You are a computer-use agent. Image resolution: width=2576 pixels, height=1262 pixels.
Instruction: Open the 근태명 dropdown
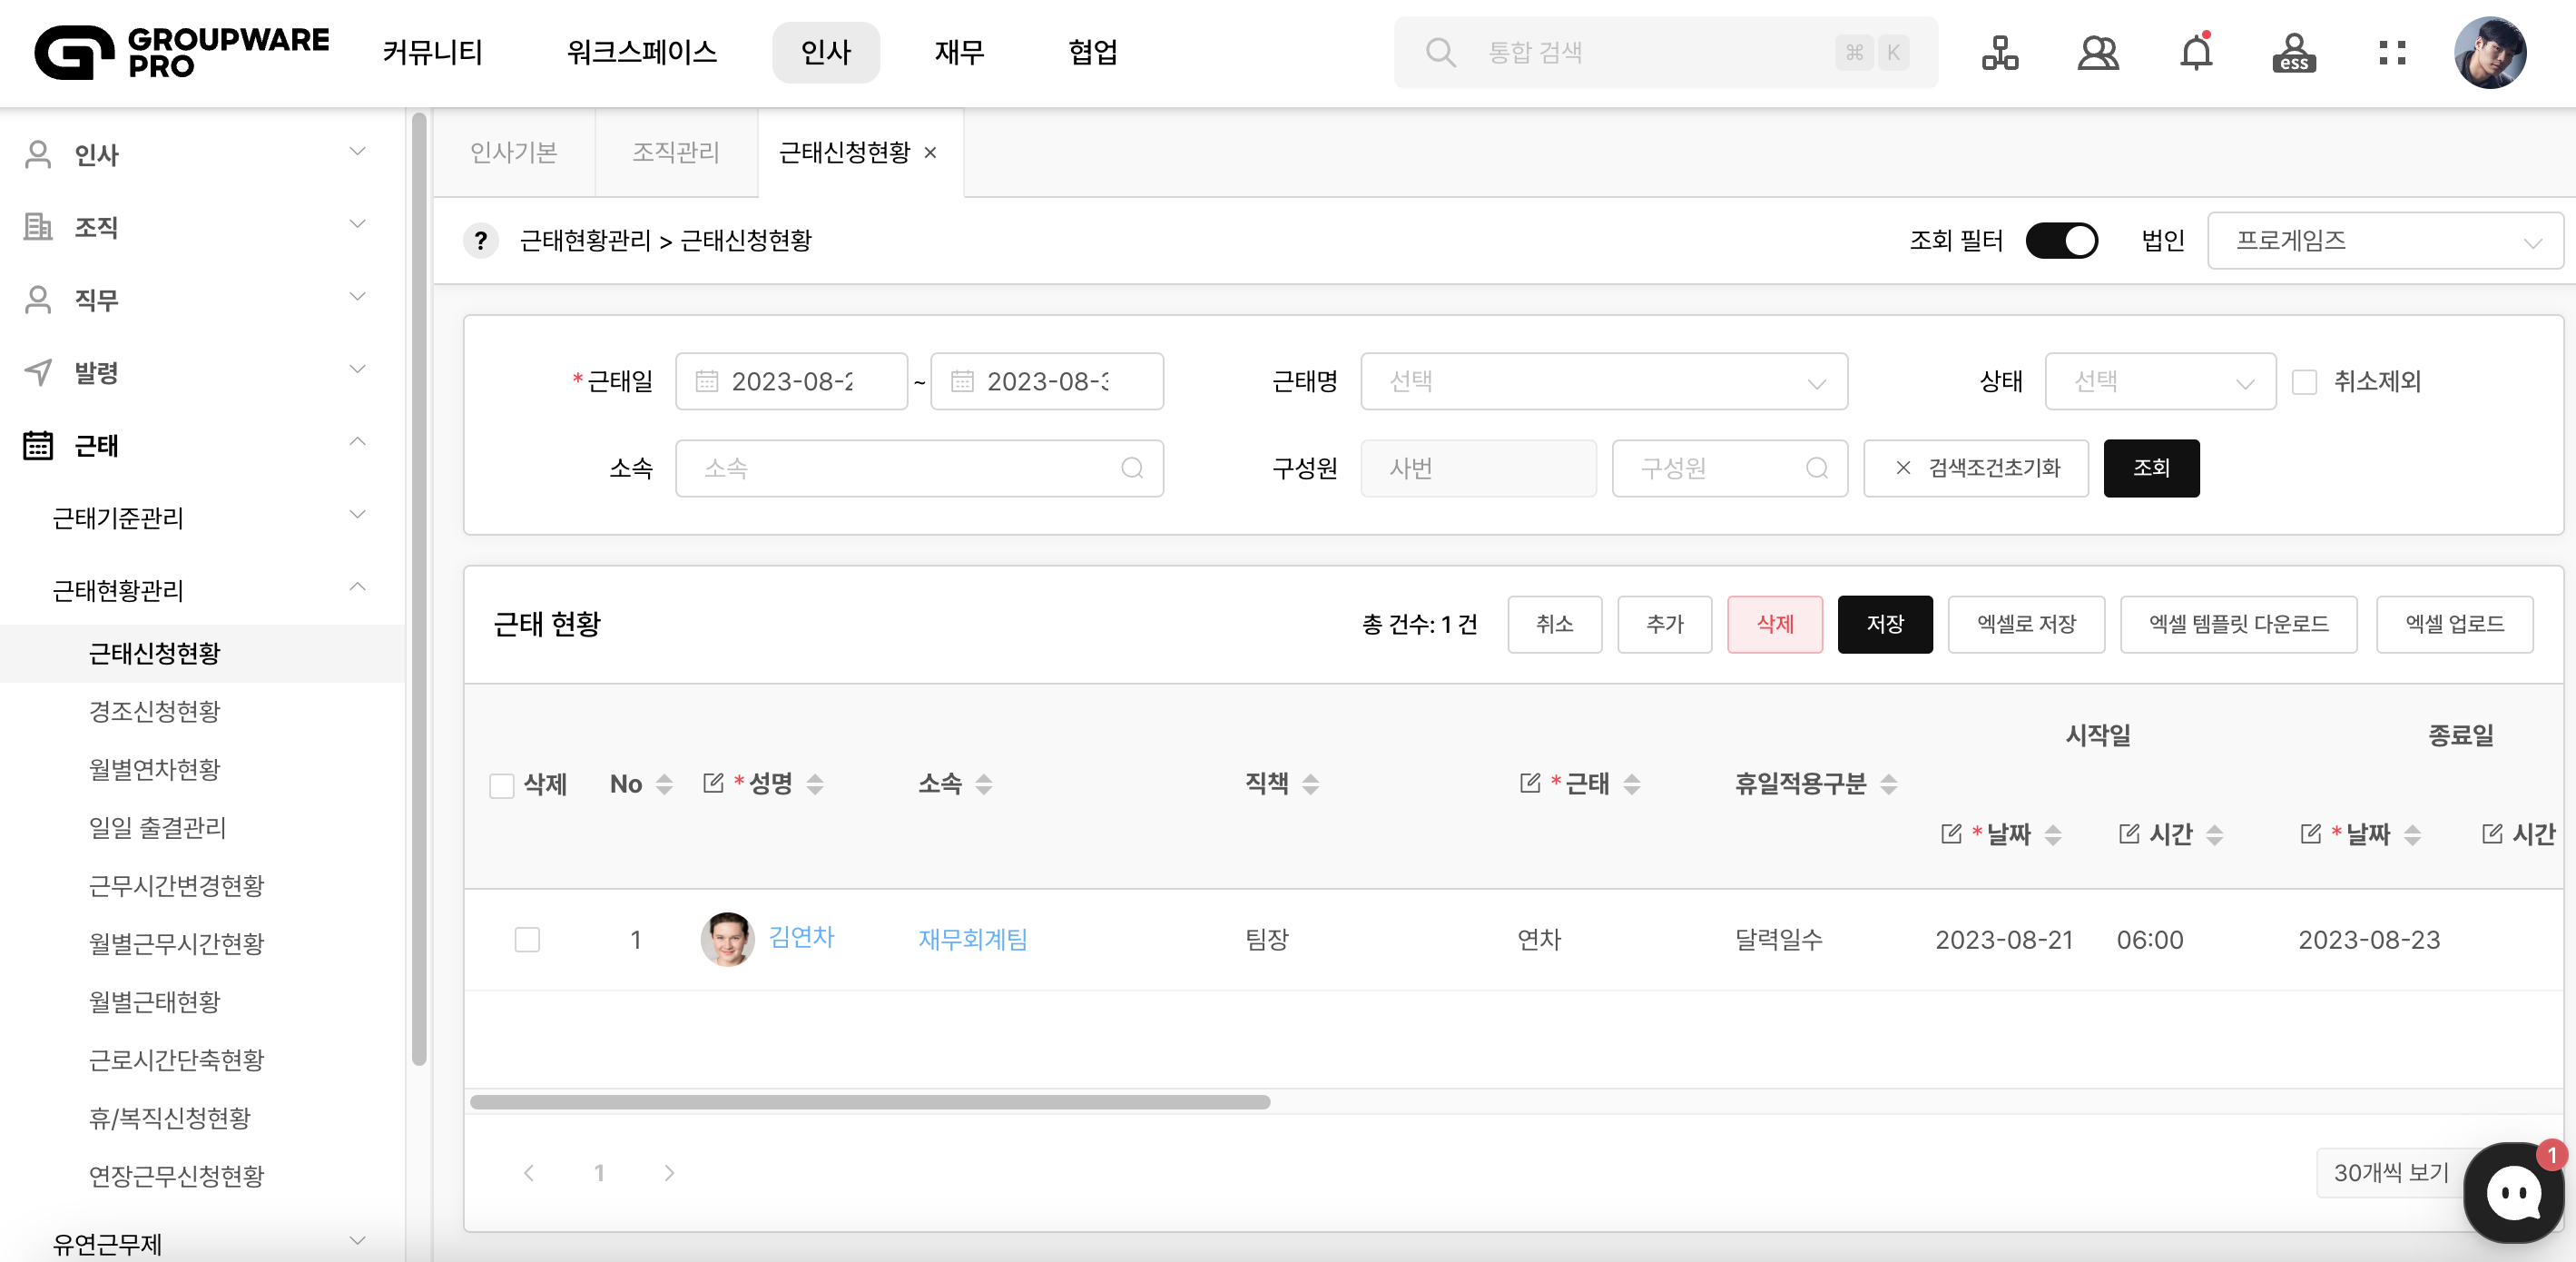1603,382
